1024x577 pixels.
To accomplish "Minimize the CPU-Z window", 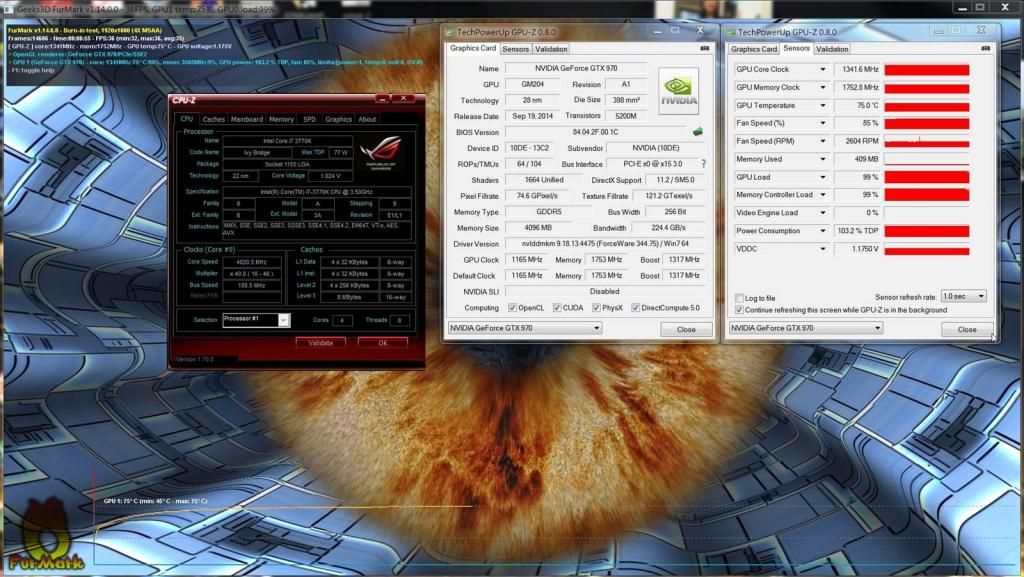I will [x=383, y=99].
